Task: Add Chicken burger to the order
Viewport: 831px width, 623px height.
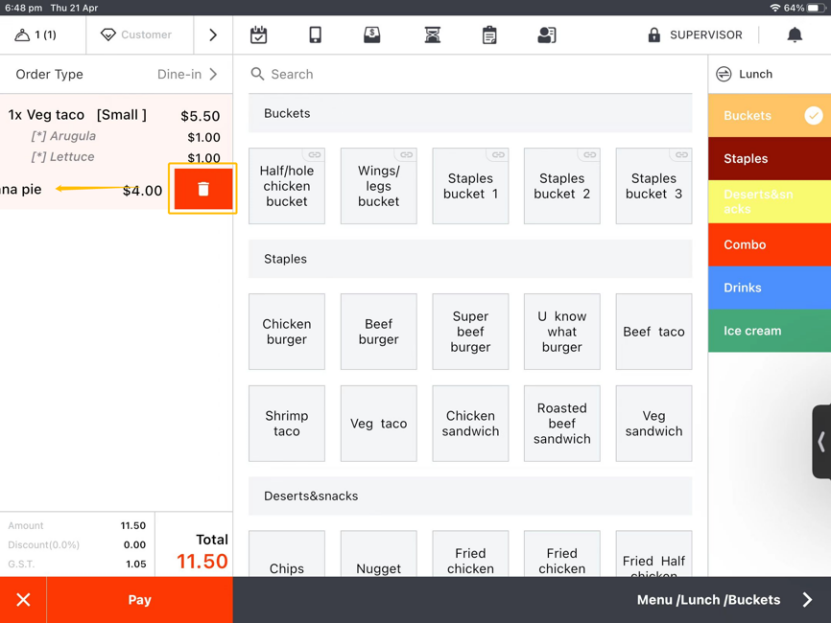Action: coord(287,332)
